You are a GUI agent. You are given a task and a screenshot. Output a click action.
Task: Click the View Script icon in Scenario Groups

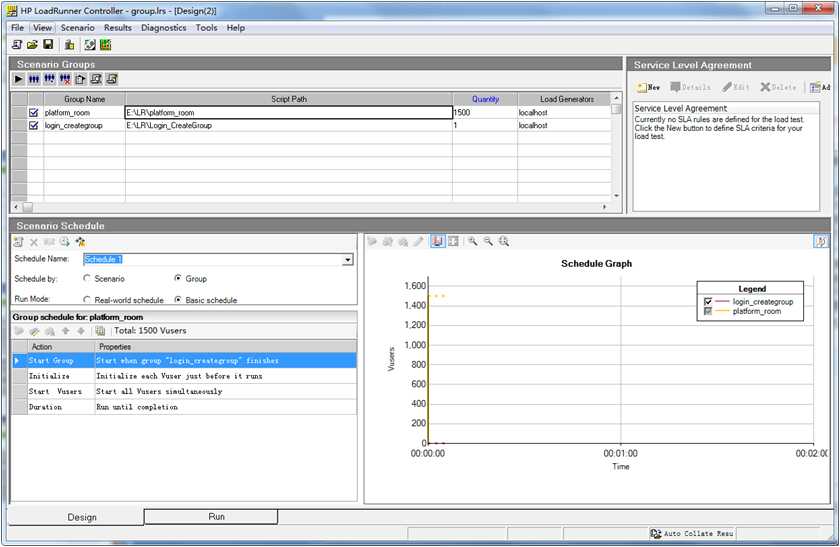(111, 79)
